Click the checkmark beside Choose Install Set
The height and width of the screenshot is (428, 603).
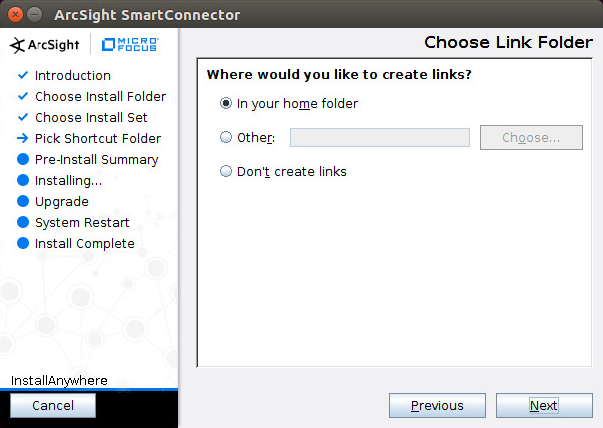(x=23, y=117)
